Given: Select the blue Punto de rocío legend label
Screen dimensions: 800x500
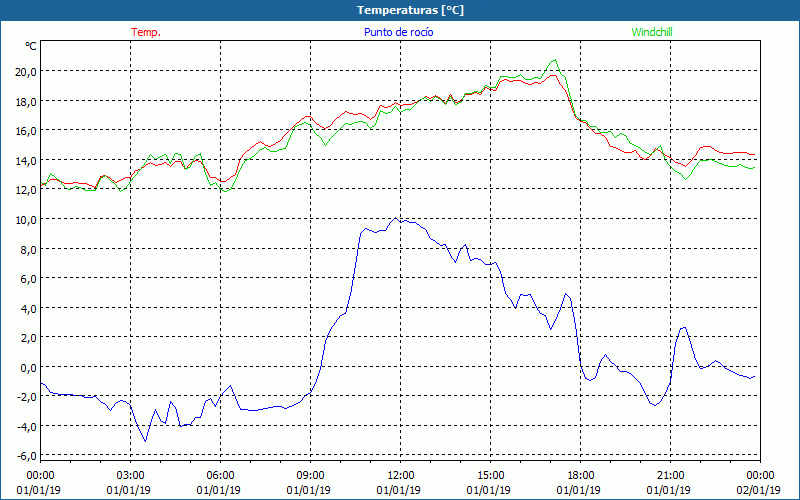Looking at the screenshot, I should (x=398, y=32).
